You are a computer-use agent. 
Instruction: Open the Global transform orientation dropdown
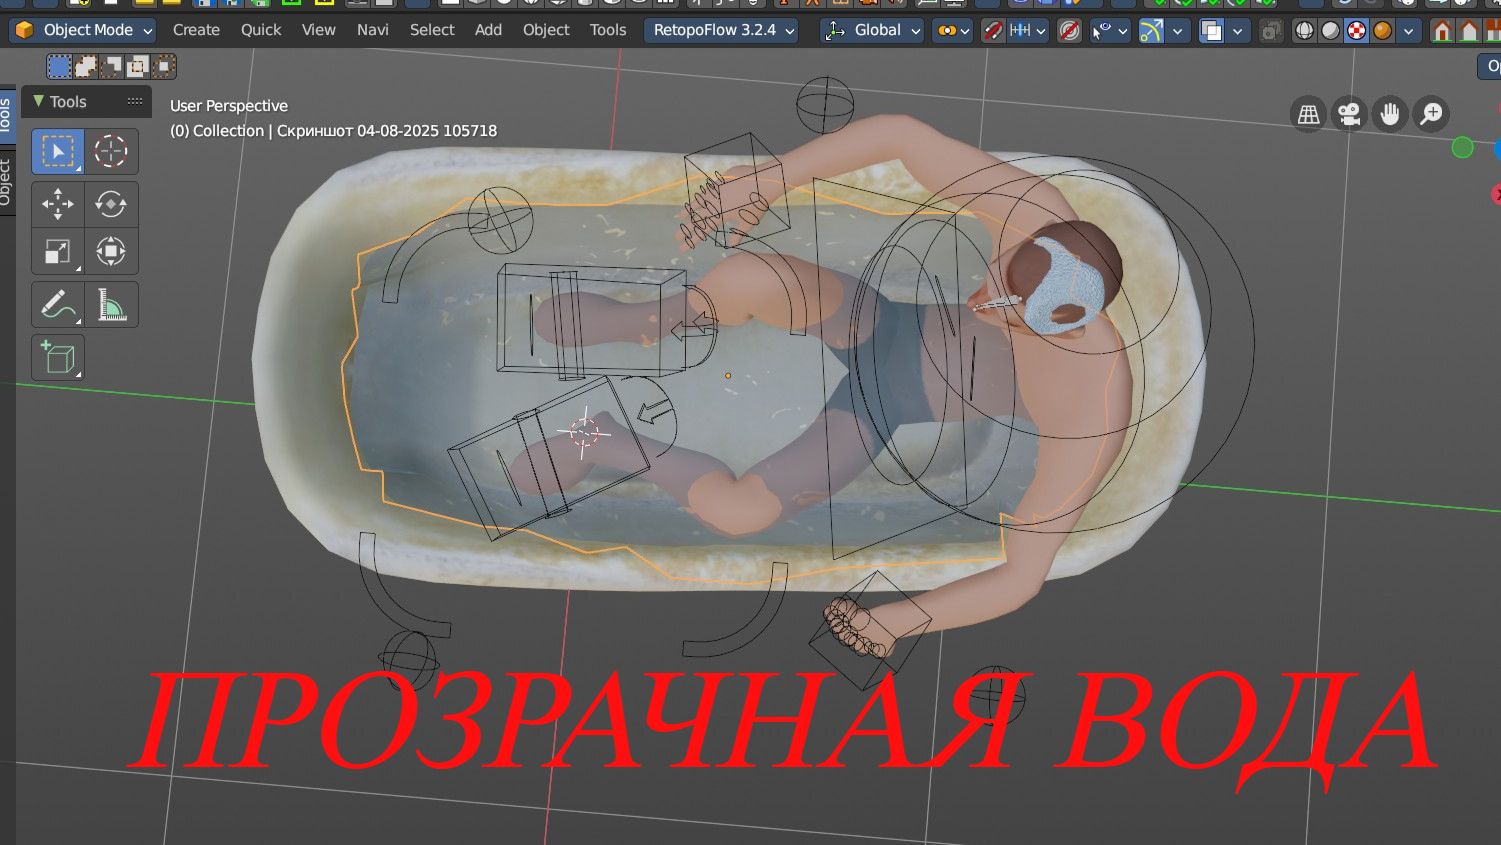point(871,31)
